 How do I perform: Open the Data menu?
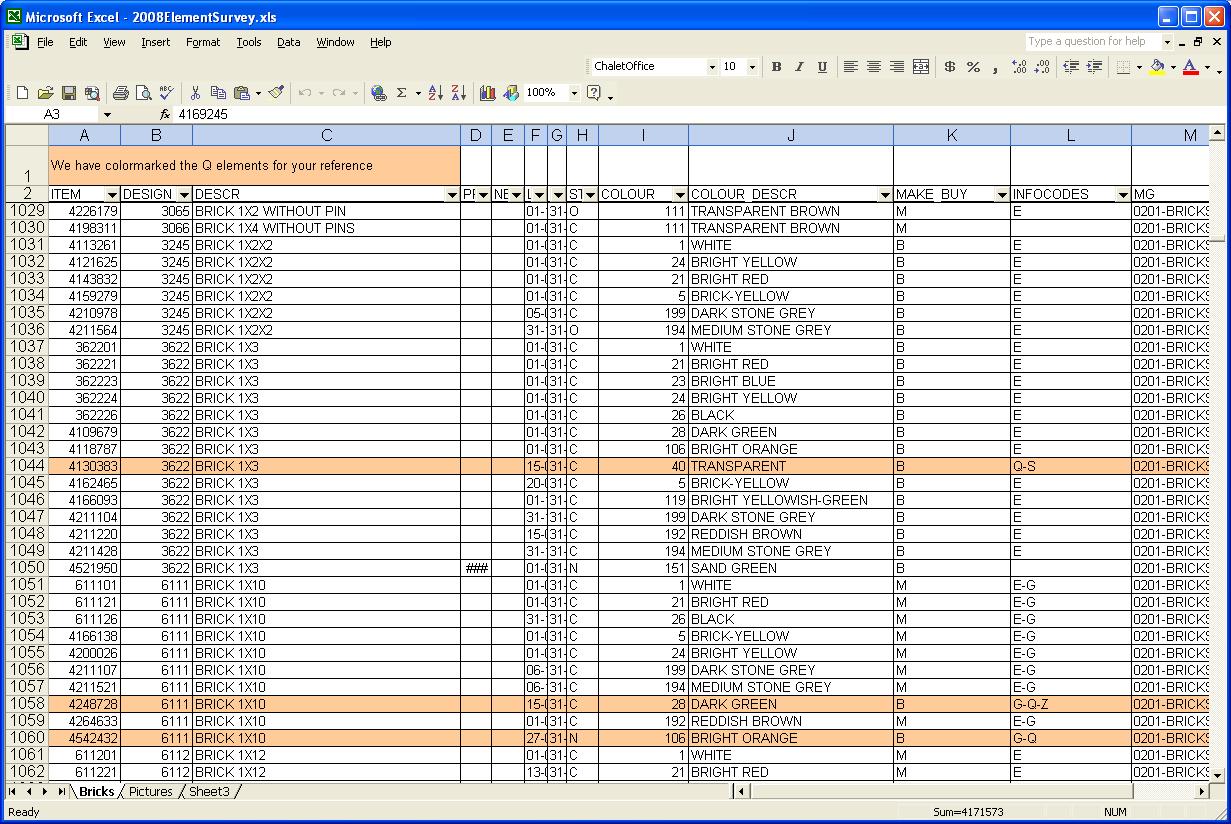click(x=288, y=42)
